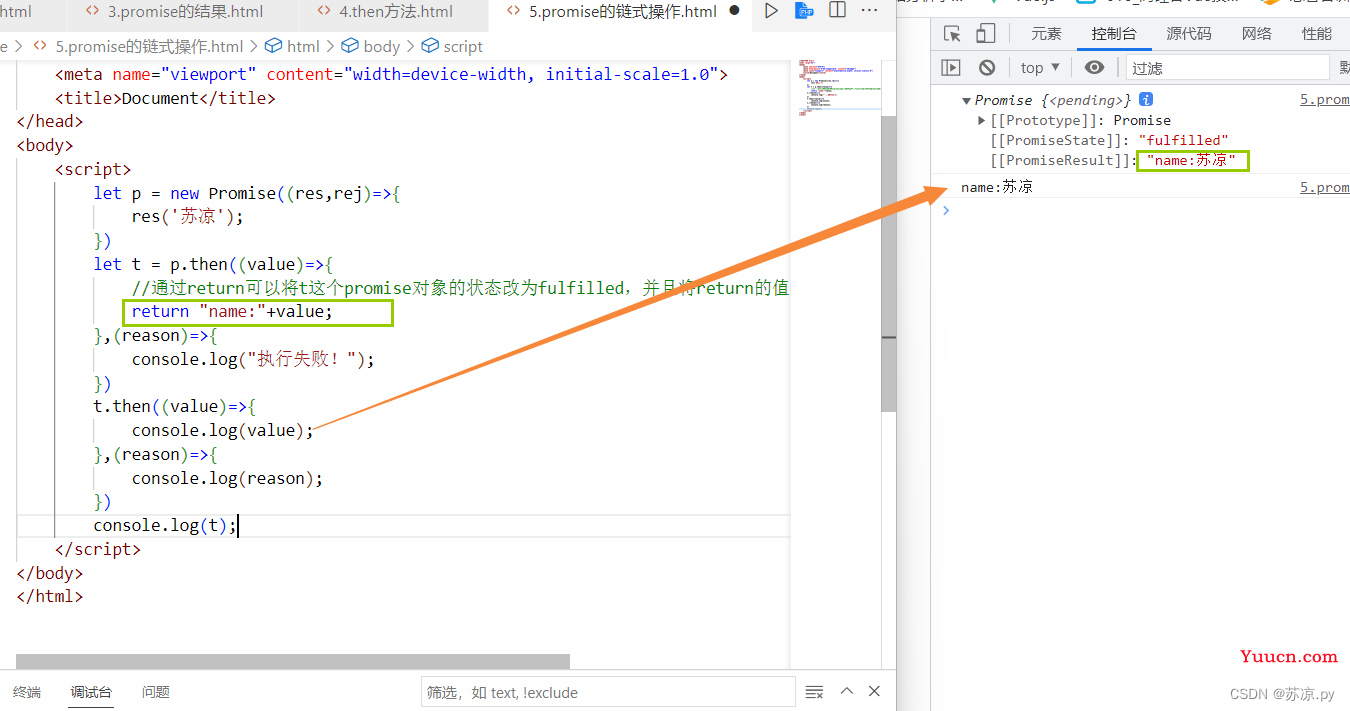The height and width of the screenshot is (711, 1350).
Task: Open the source link beside name:苏凉 log
Action: 1324,187
